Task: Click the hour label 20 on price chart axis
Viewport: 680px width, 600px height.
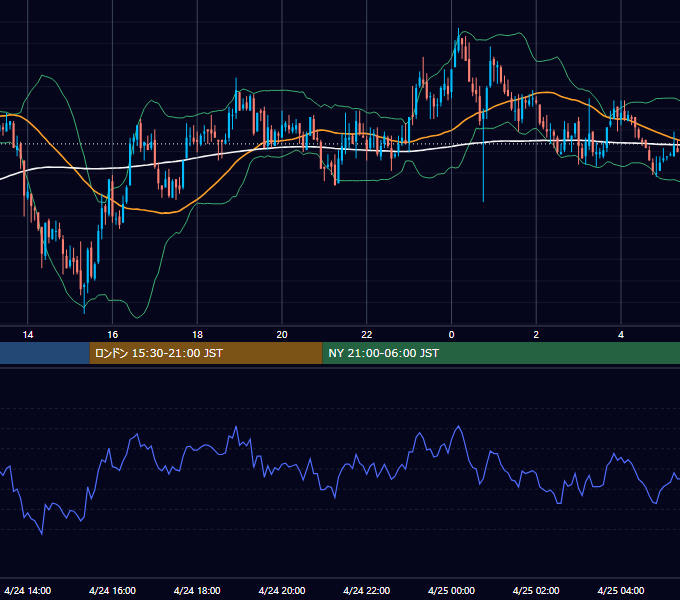Action: click(282, 335)
